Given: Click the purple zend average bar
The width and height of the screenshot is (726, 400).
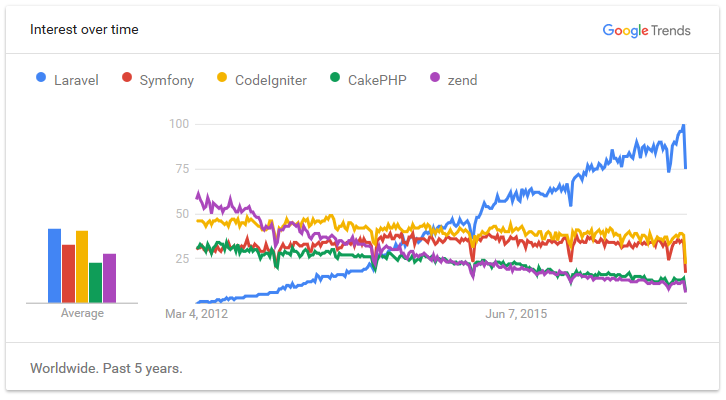Looking at the screenshot, I should (110, 277).
